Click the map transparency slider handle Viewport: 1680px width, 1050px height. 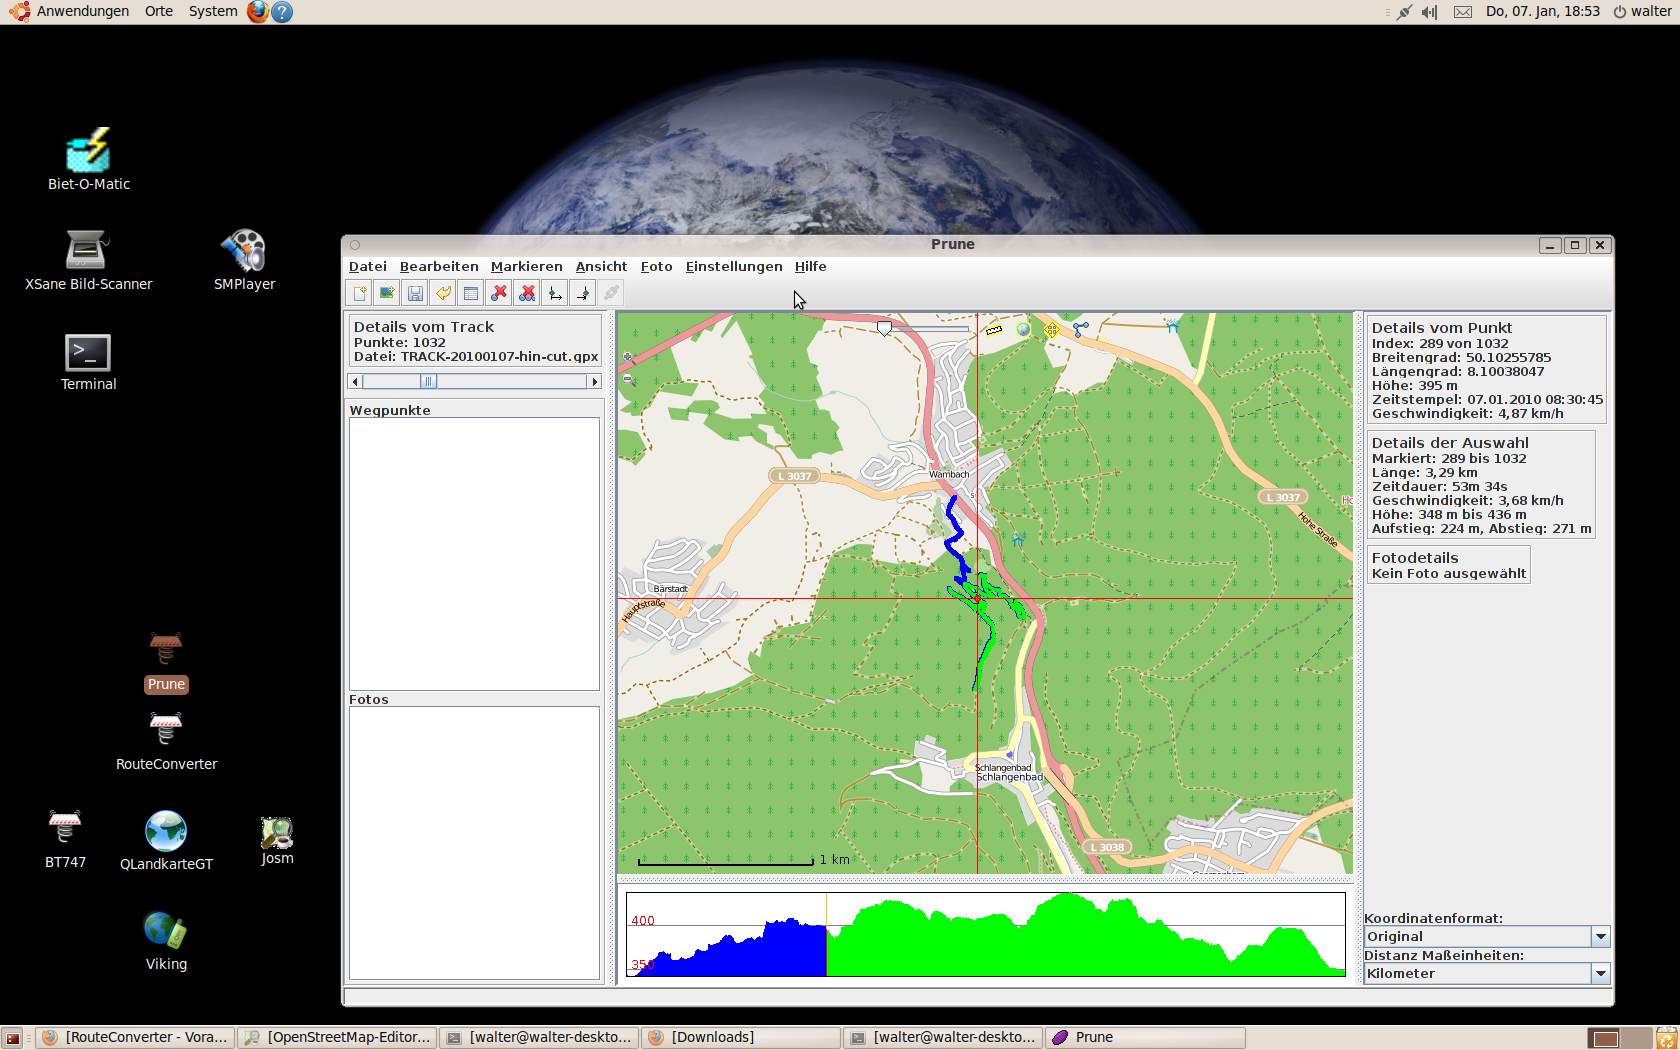coord(884,328)
